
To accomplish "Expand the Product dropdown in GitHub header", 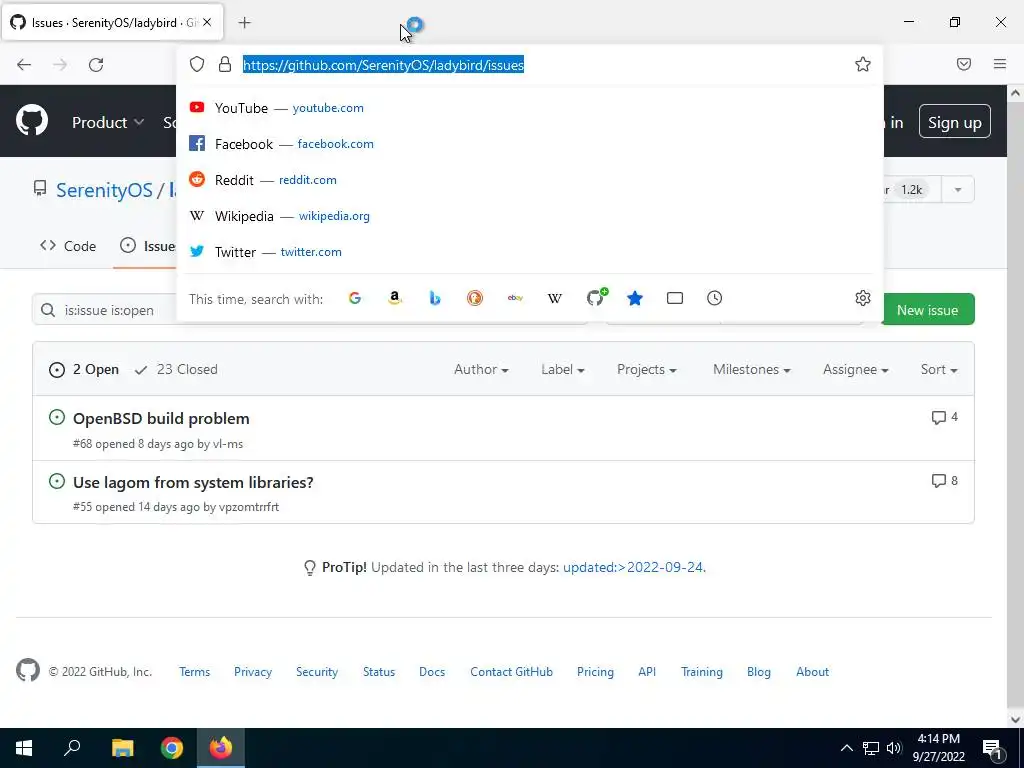I will (x=108, y=122).
